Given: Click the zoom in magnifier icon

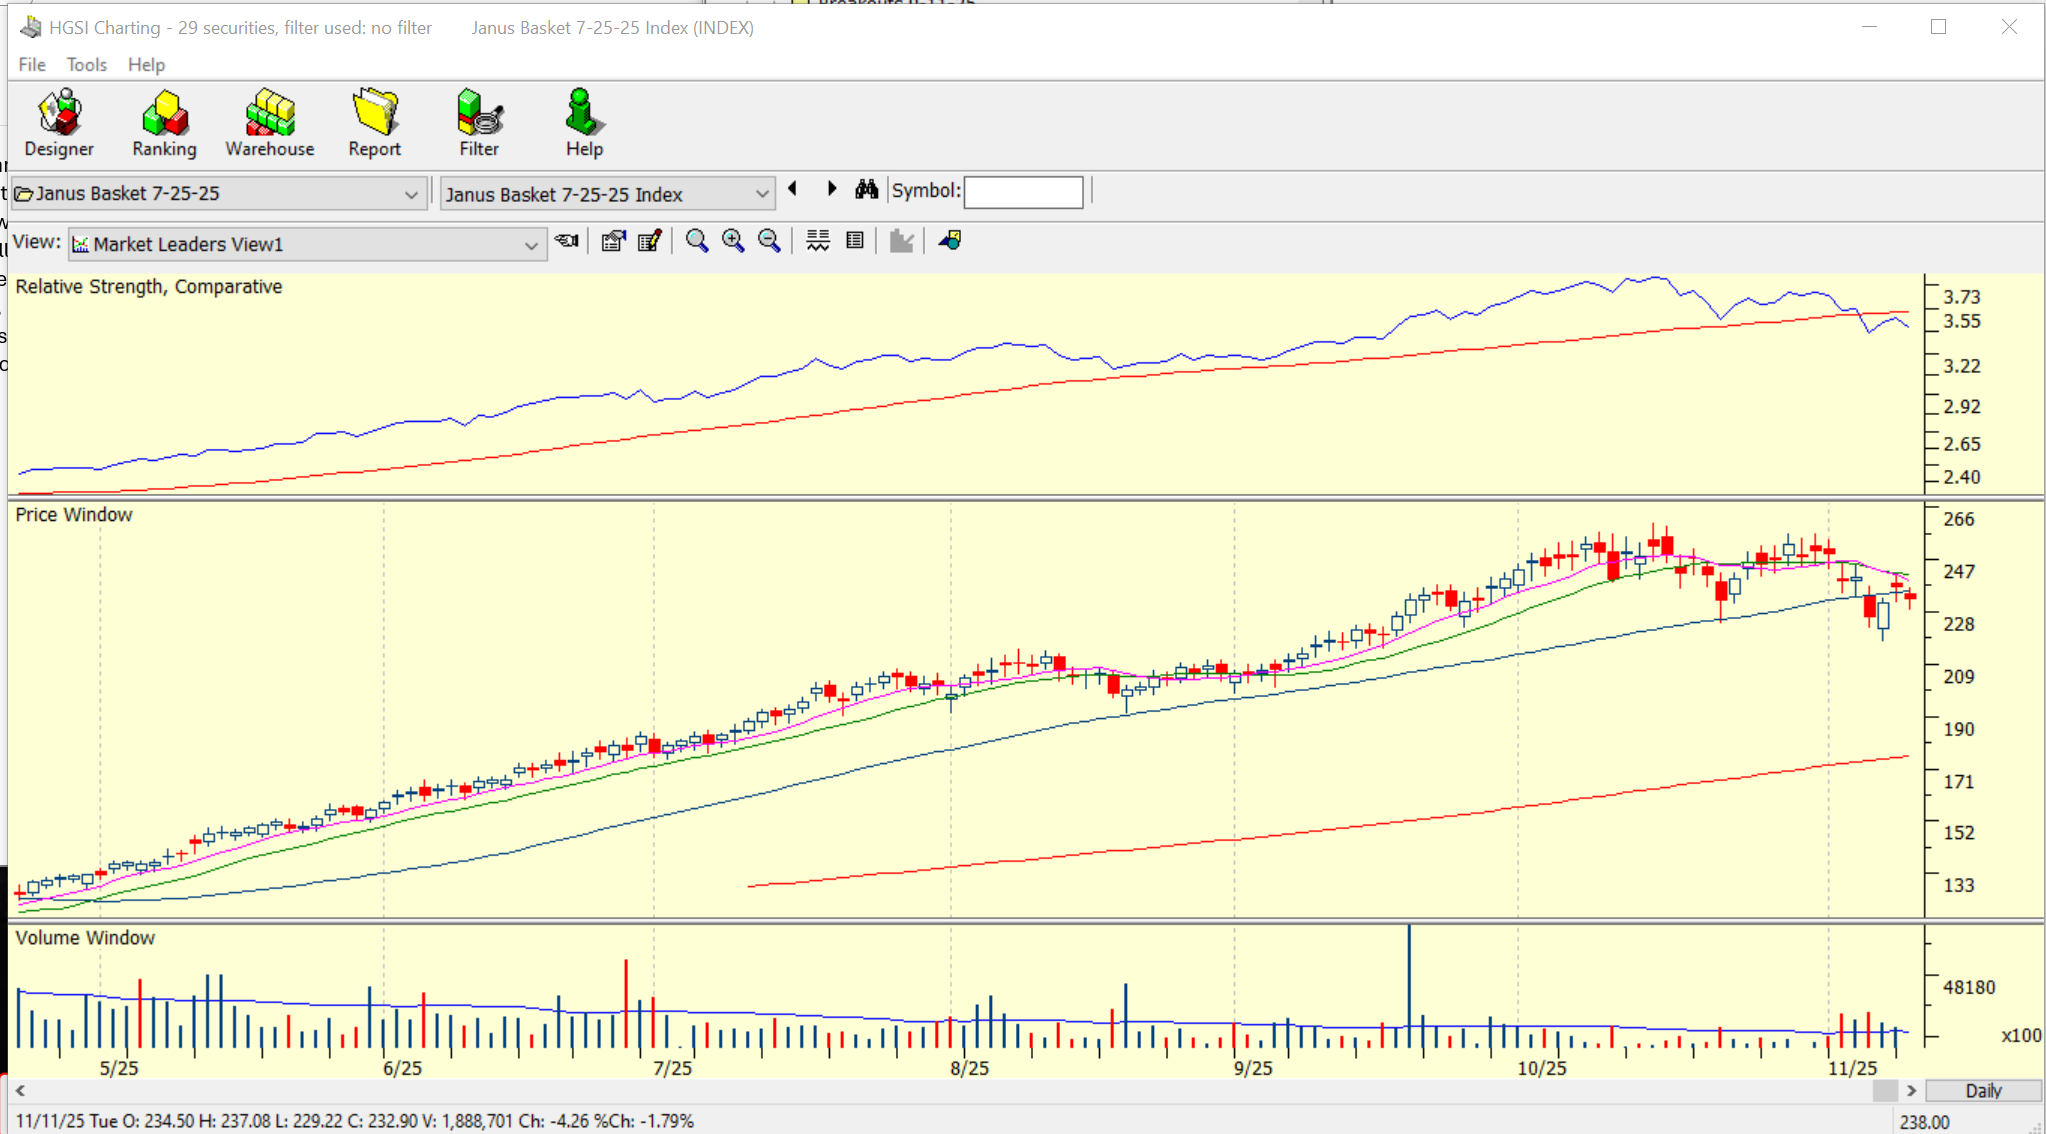Looking at the screenshot, I should tap(733, 241).
